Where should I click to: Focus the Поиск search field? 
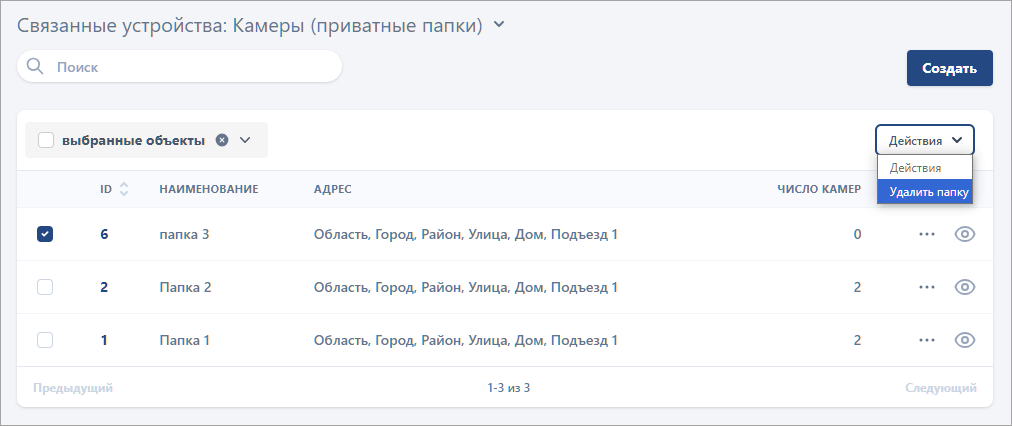[x=190, y=67]
